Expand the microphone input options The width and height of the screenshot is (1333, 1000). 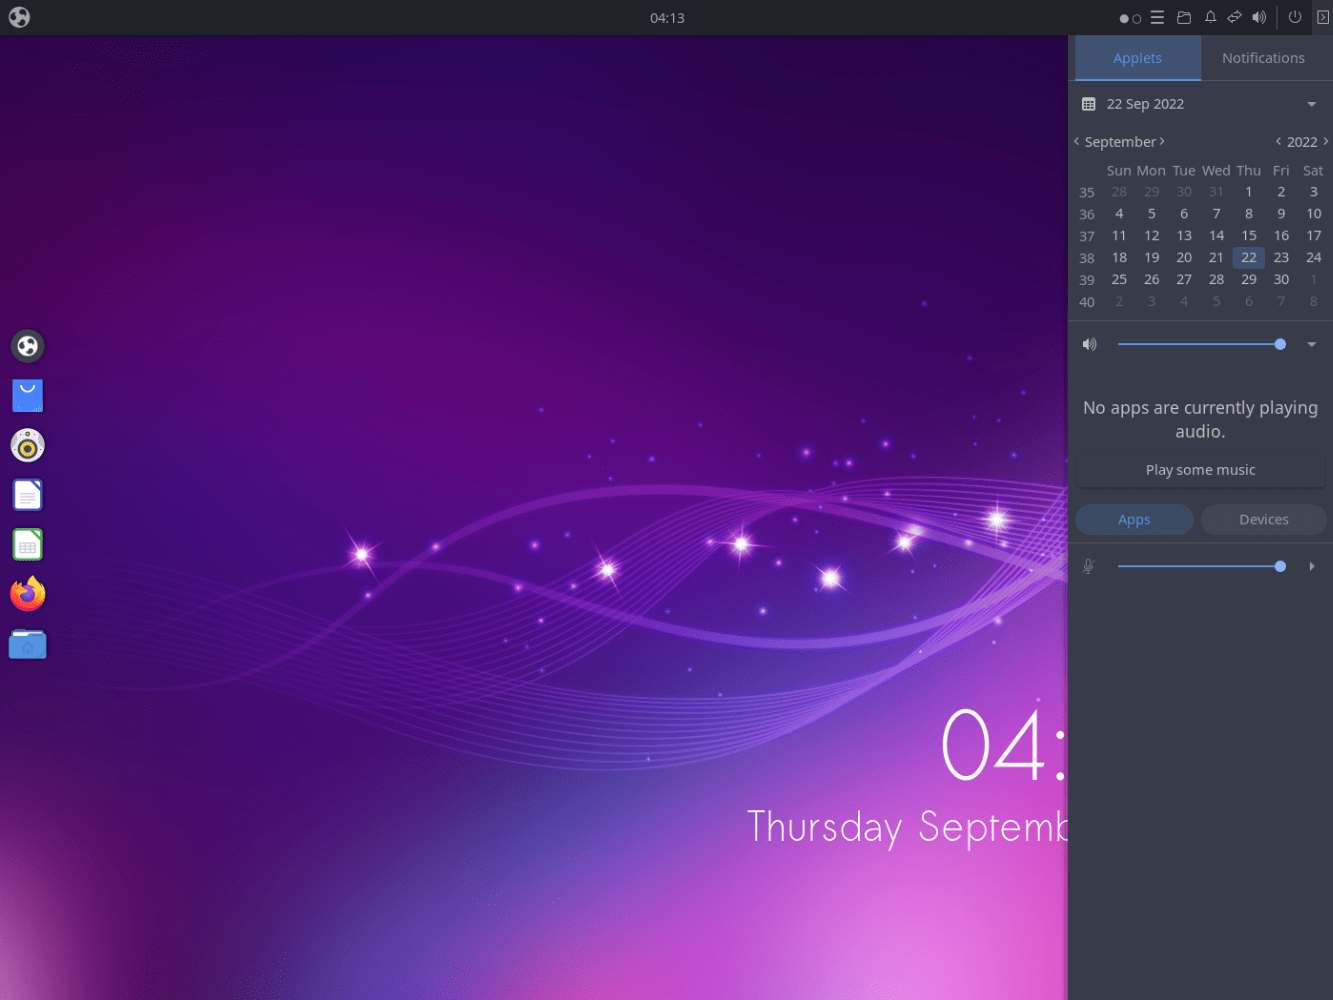[x=1312, y=566]
